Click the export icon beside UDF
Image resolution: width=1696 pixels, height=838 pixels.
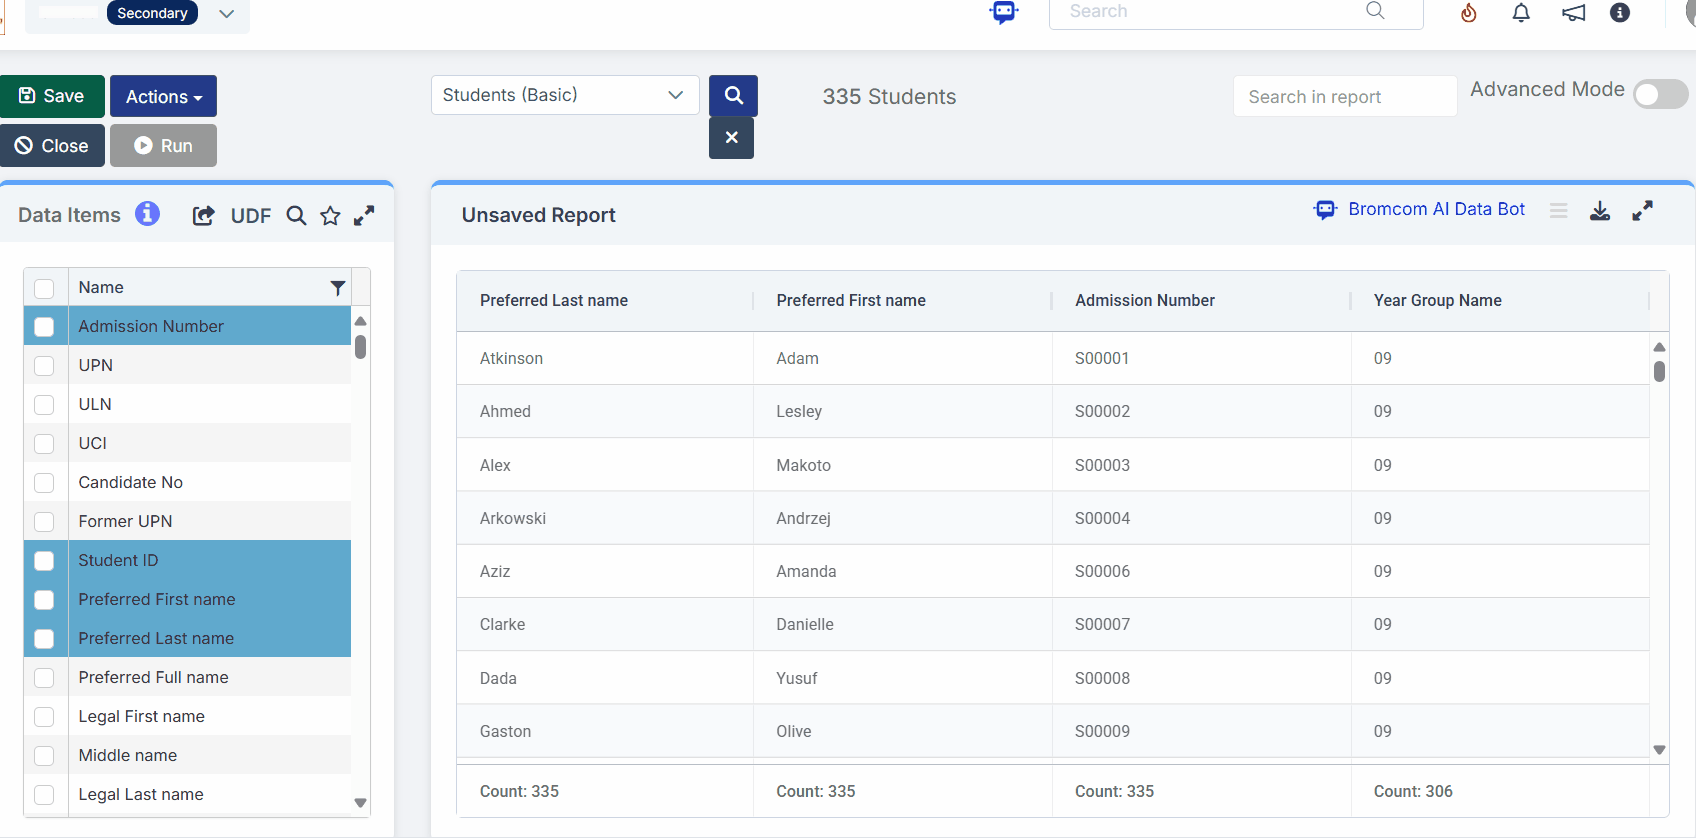coord(203,216)
